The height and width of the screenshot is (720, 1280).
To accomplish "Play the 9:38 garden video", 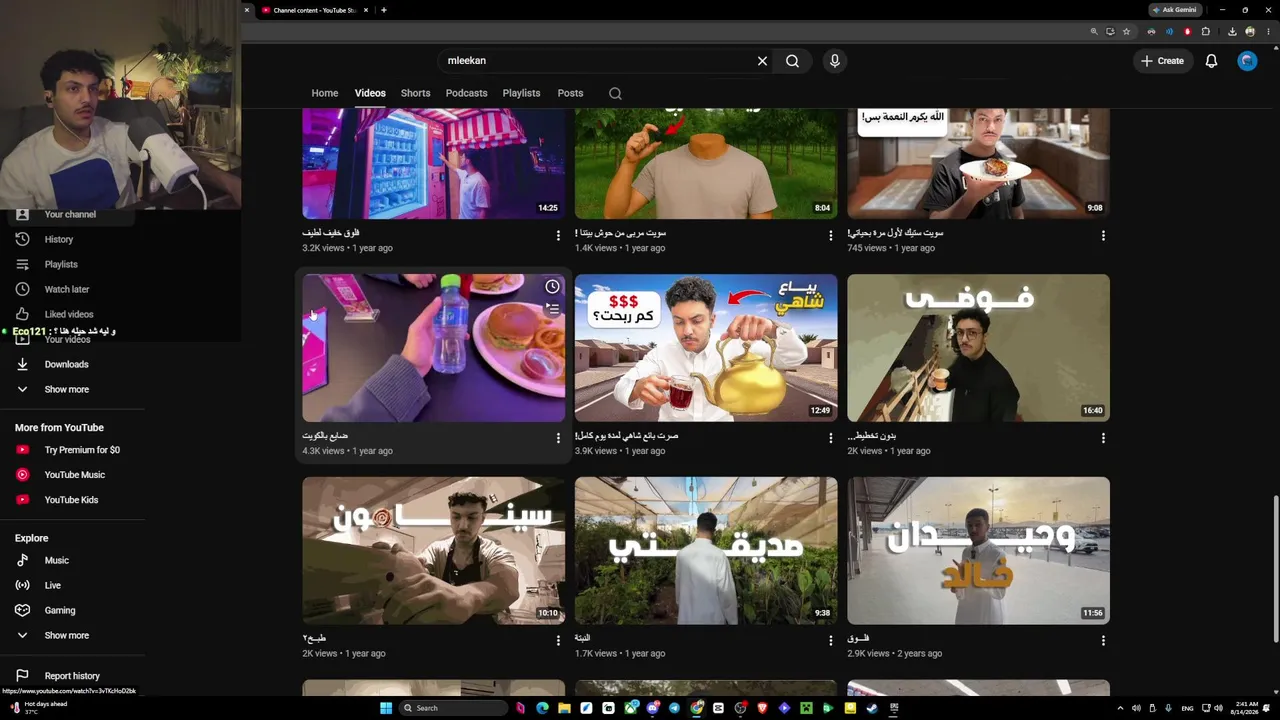I will click(706, 551).
